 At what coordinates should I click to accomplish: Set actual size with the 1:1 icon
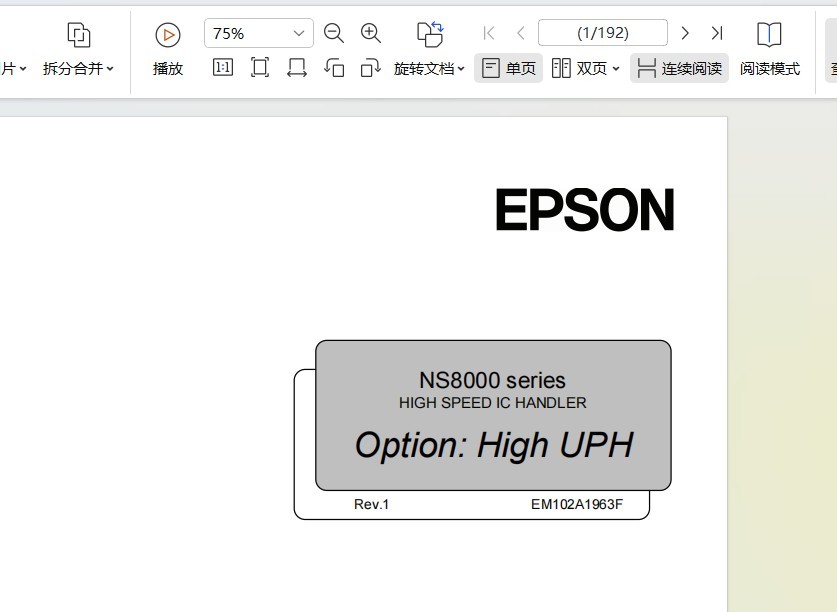[223, 68]
